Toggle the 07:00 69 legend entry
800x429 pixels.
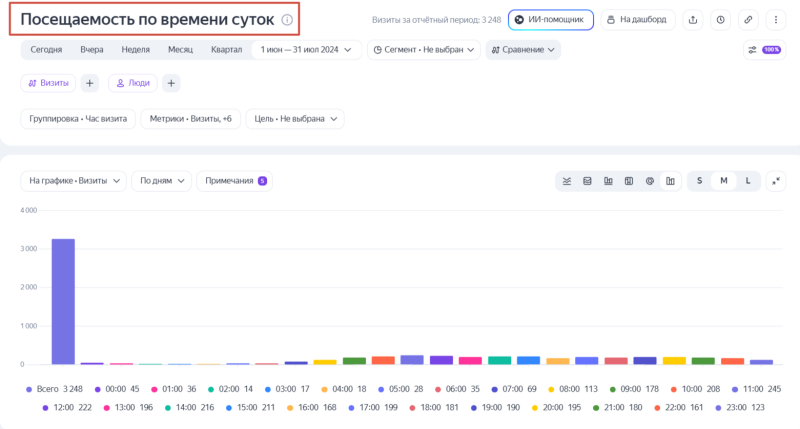(x=514, y=389)
